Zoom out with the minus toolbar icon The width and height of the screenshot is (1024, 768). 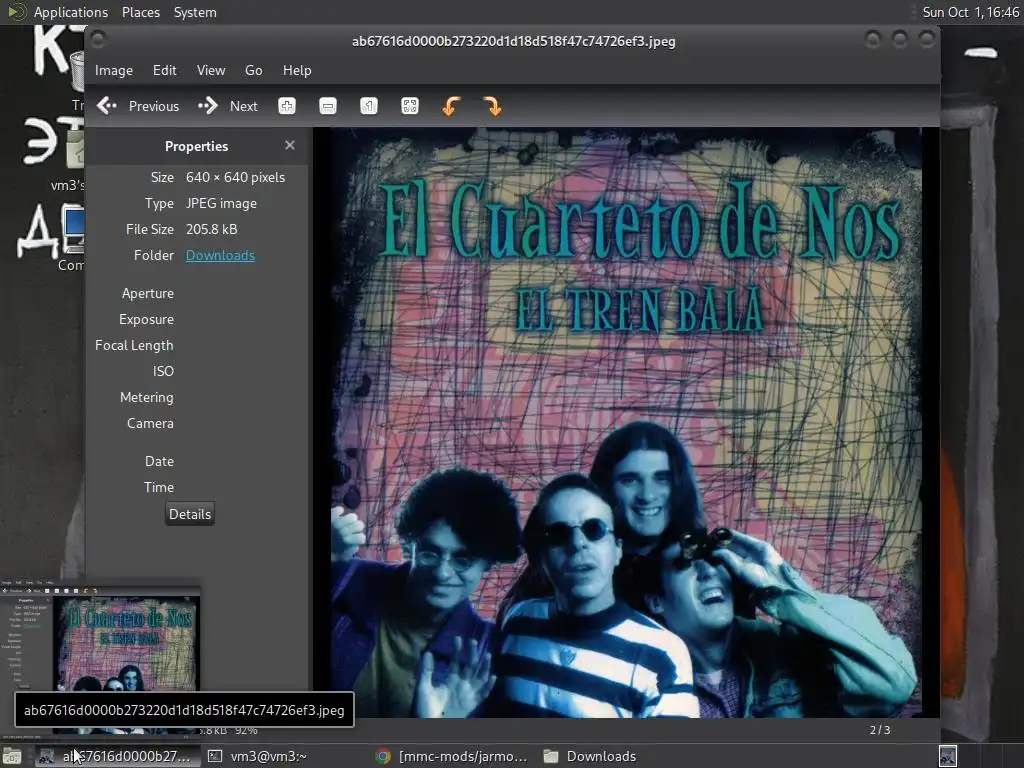(x=328, y=106)
